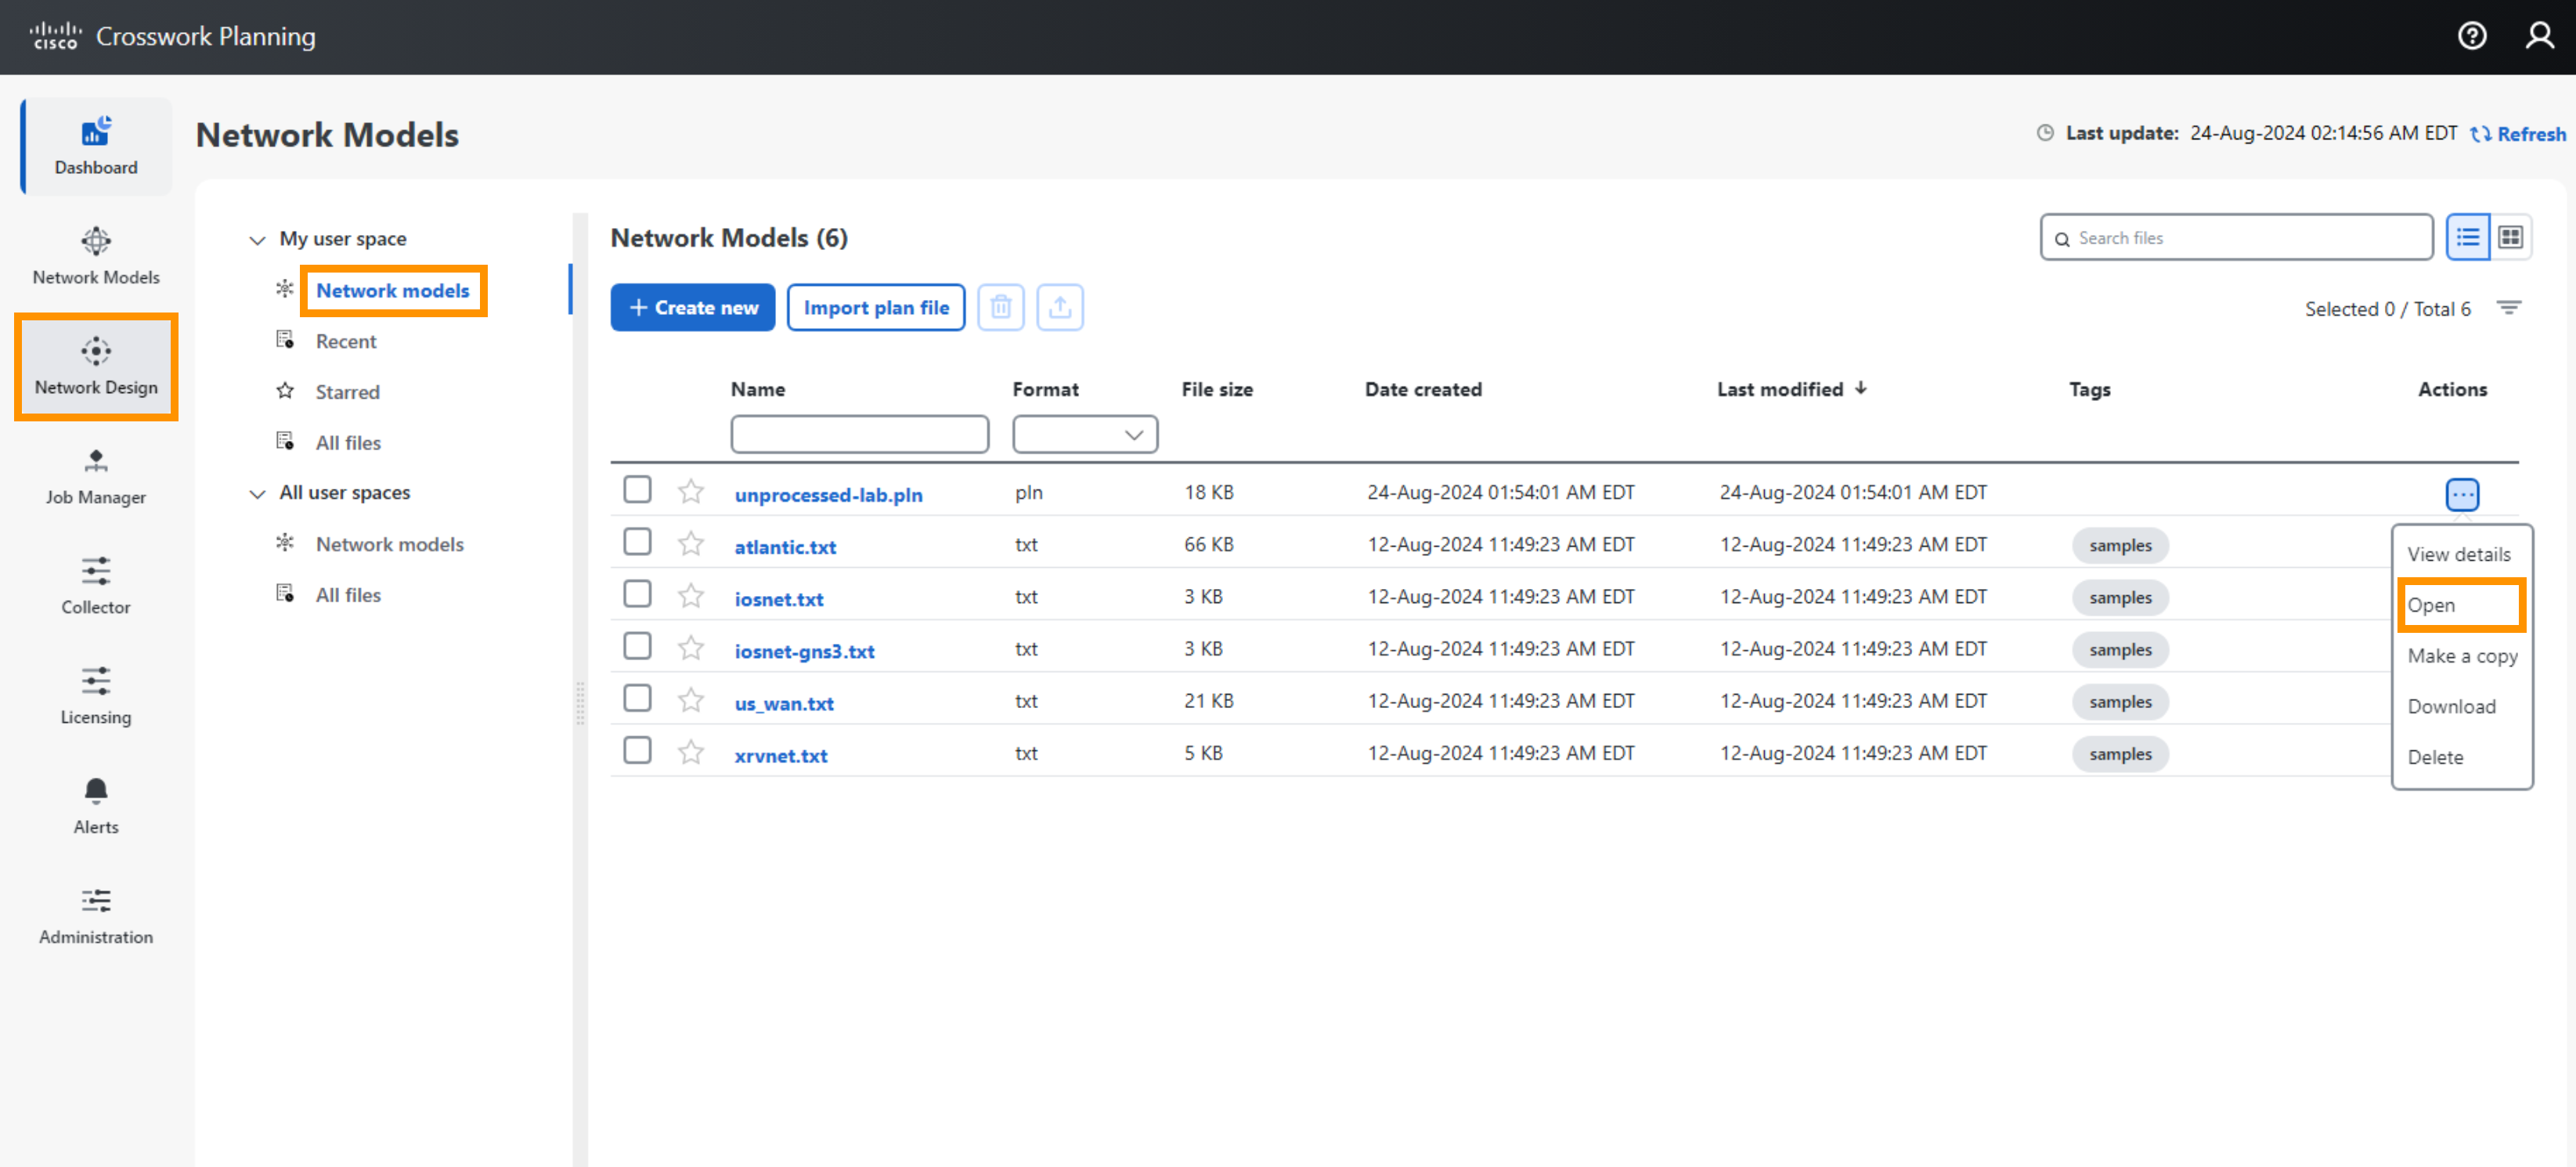Open the Collector section
Screen dimensions: 2576x1167
(x=96, y=586)
